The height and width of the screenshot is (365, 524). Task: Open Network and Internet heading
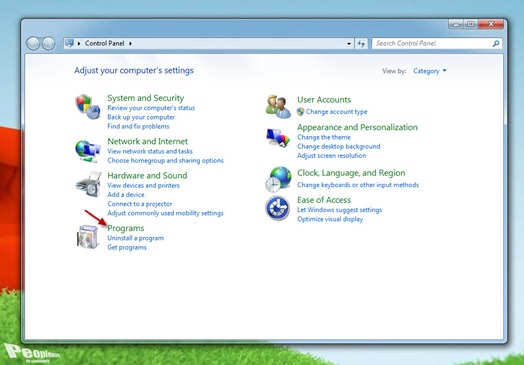[147, 141]
